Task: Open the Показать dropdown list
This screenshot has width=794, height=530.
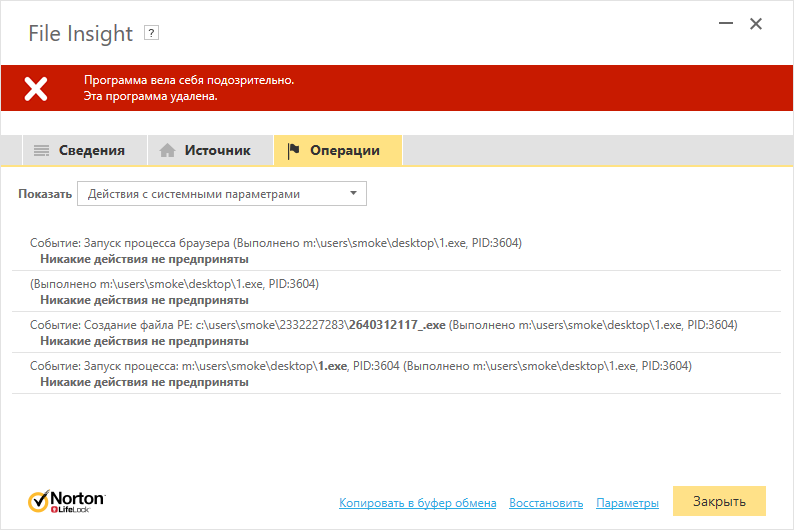Action: pos(222,194)
